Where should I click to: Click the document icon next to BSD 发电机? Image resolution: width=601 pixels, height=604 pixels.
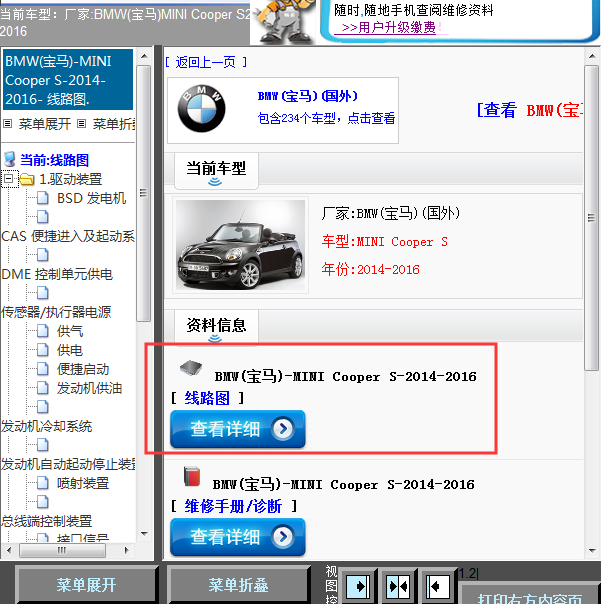pos(43,198)
